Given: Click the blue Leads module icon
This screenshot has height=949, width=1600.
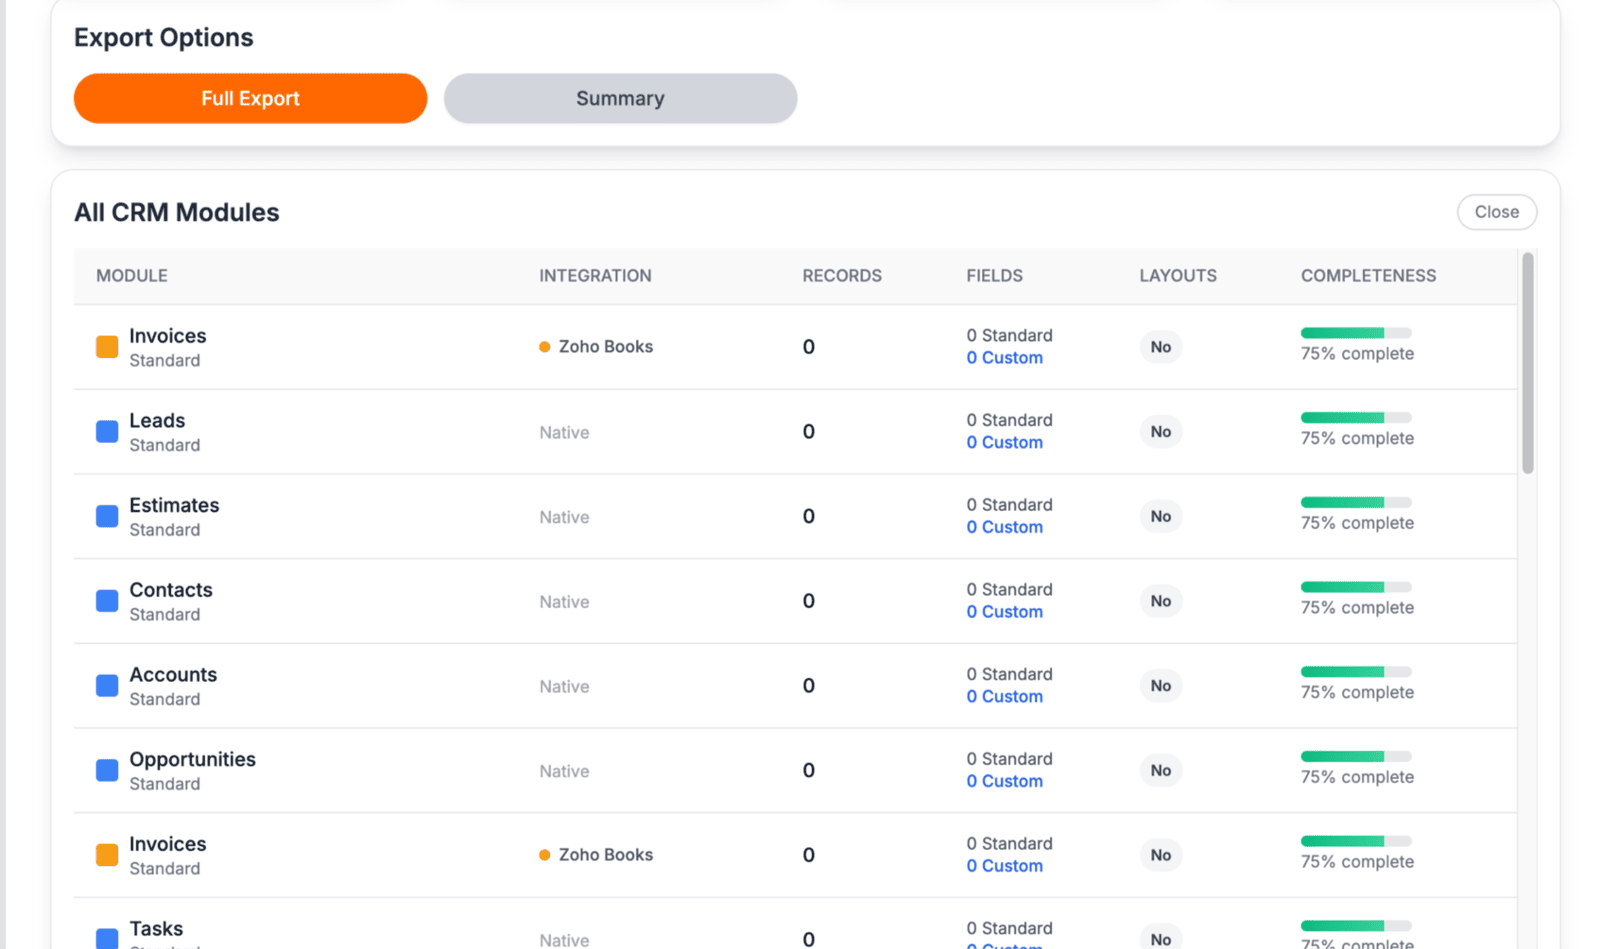Looking at the screenshot, I should 107,432.
